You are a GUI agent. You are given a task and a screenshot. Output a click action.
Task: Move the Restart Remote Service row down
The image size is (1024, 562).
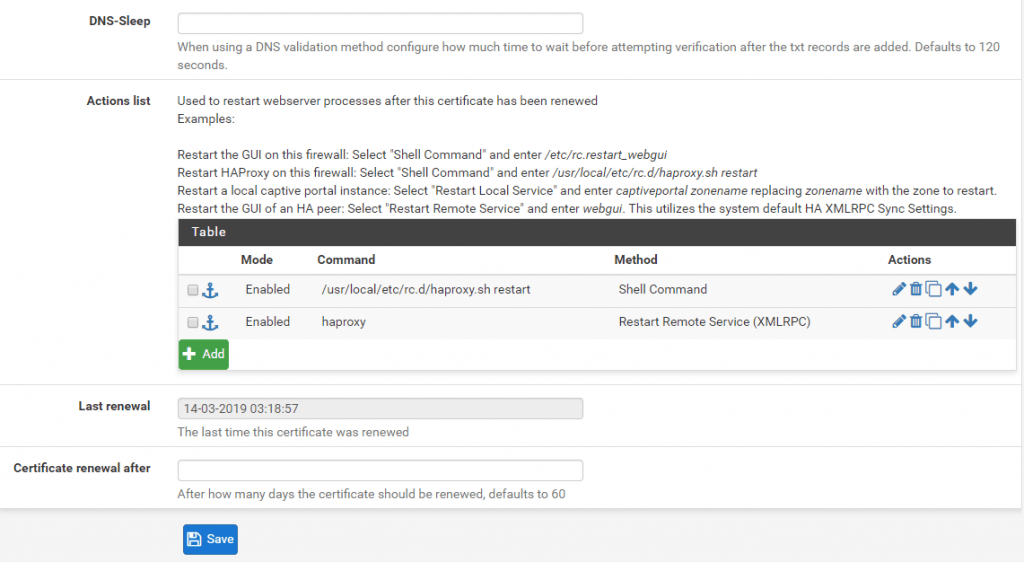970,322
